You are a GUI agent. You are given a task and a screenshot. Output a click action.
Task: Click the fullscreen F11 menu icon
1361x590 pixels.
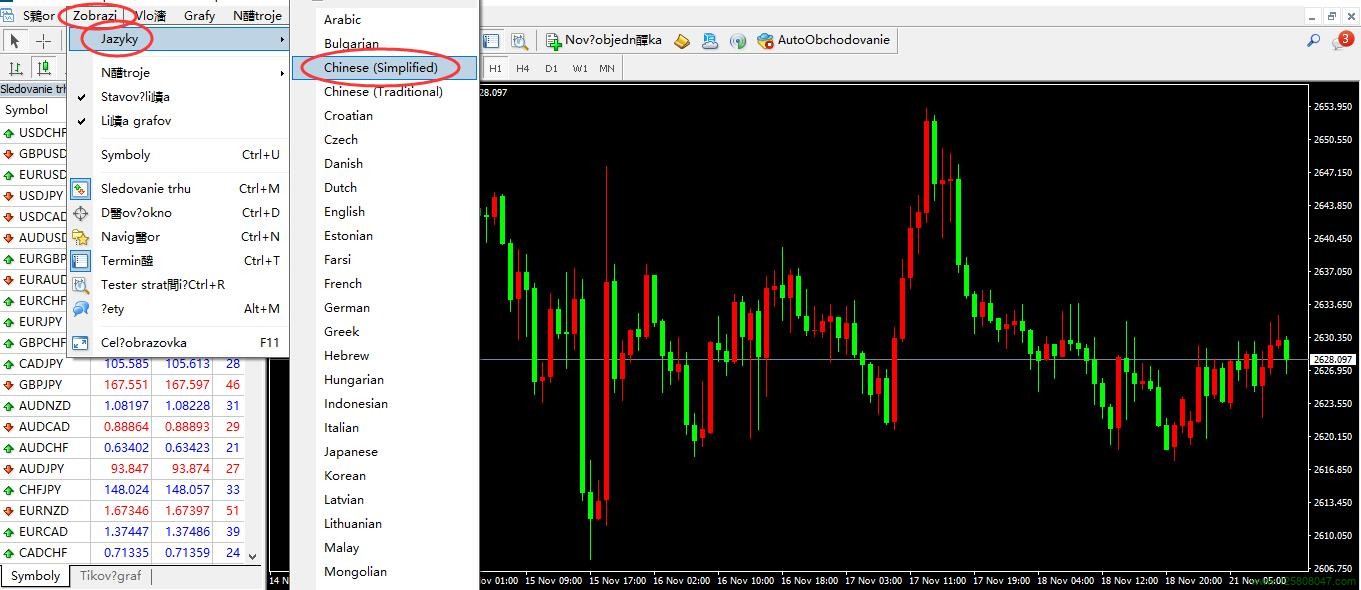click(x=81, y=343)
